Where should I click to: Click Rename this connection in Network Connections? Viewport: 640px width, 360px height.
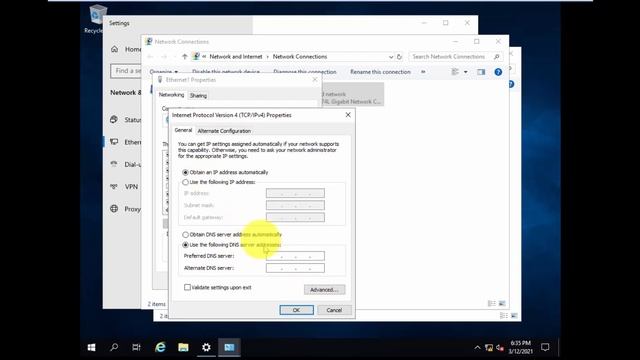(x=380, y=72)
